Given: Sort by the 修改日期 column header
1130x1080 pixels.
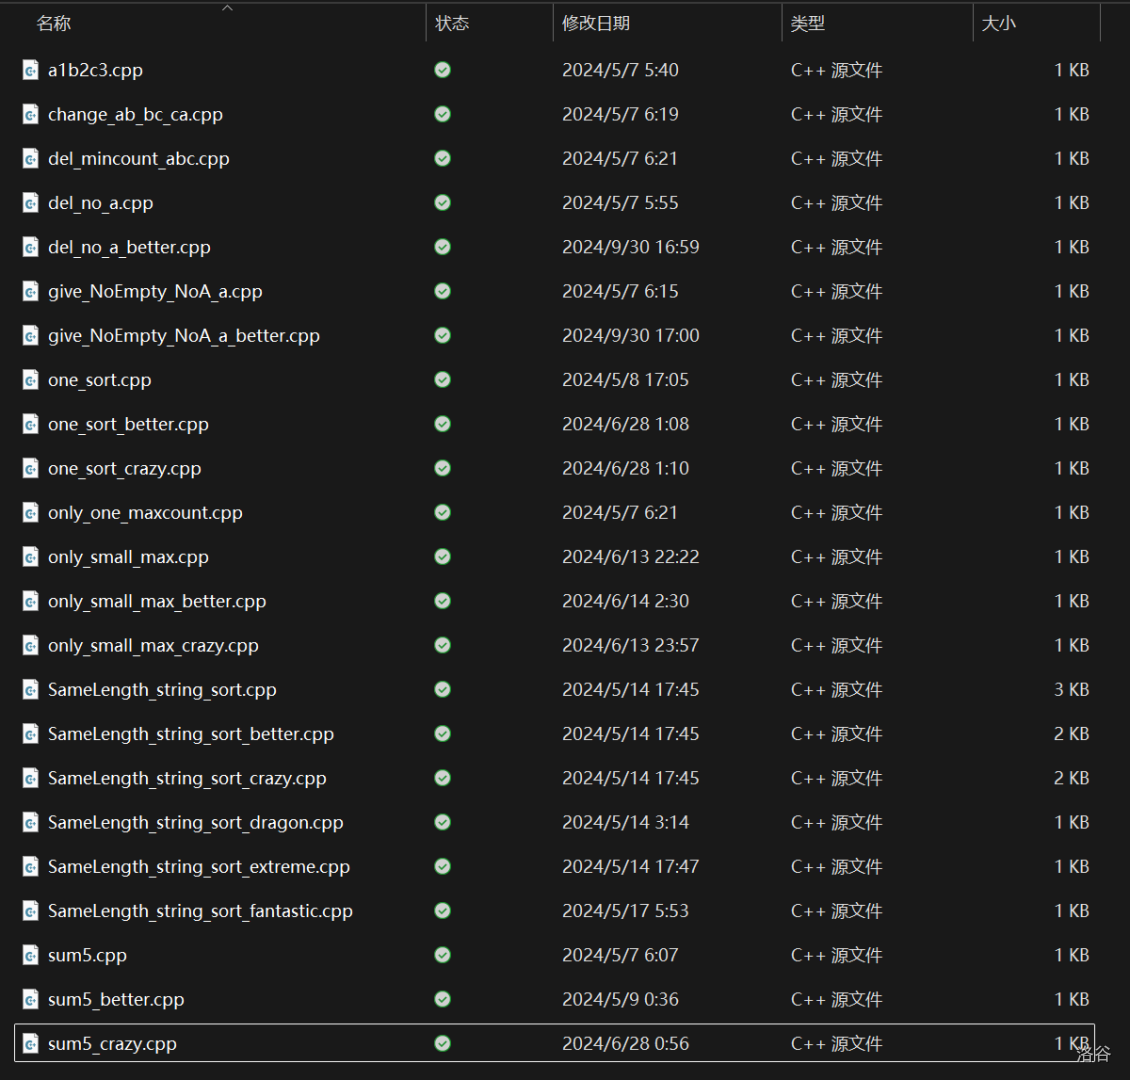Looking at the screenshot, I should 596,23.
